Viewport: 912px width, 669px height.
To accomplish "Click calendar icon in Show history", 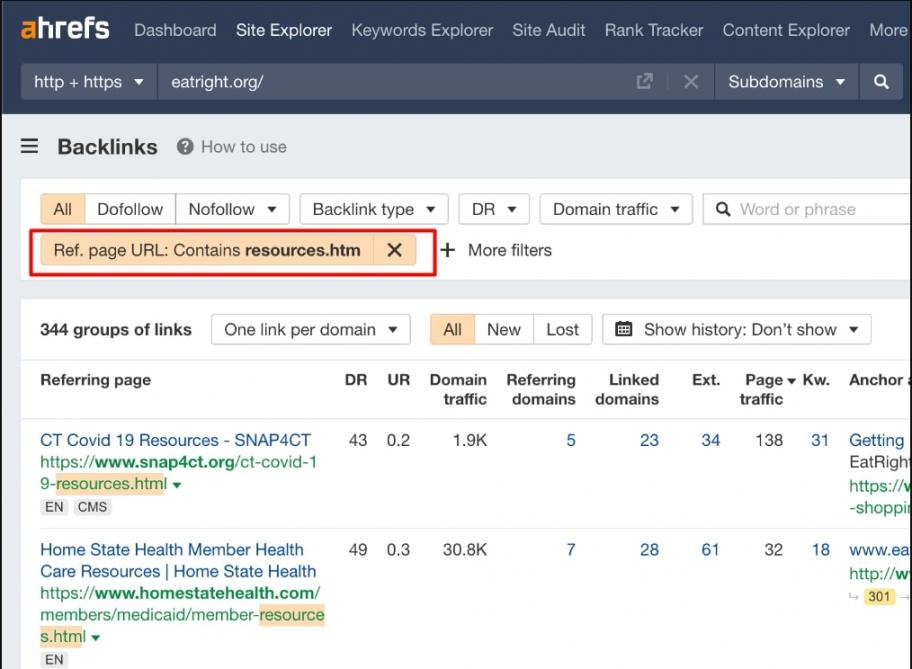I will click(x=624, y=329).
